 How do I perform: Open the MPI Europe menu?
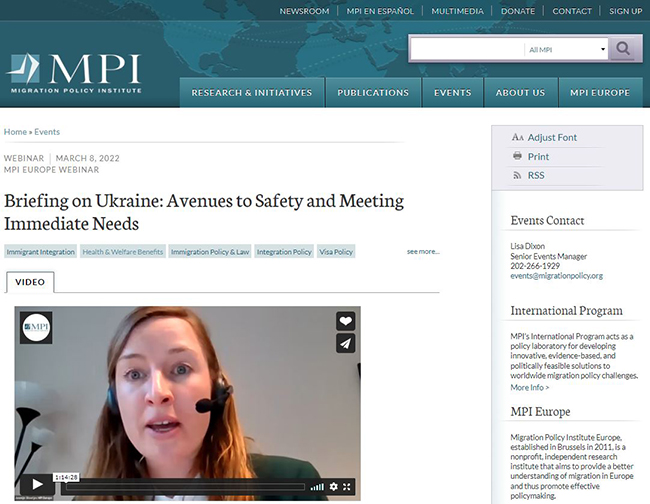[600, 92]
